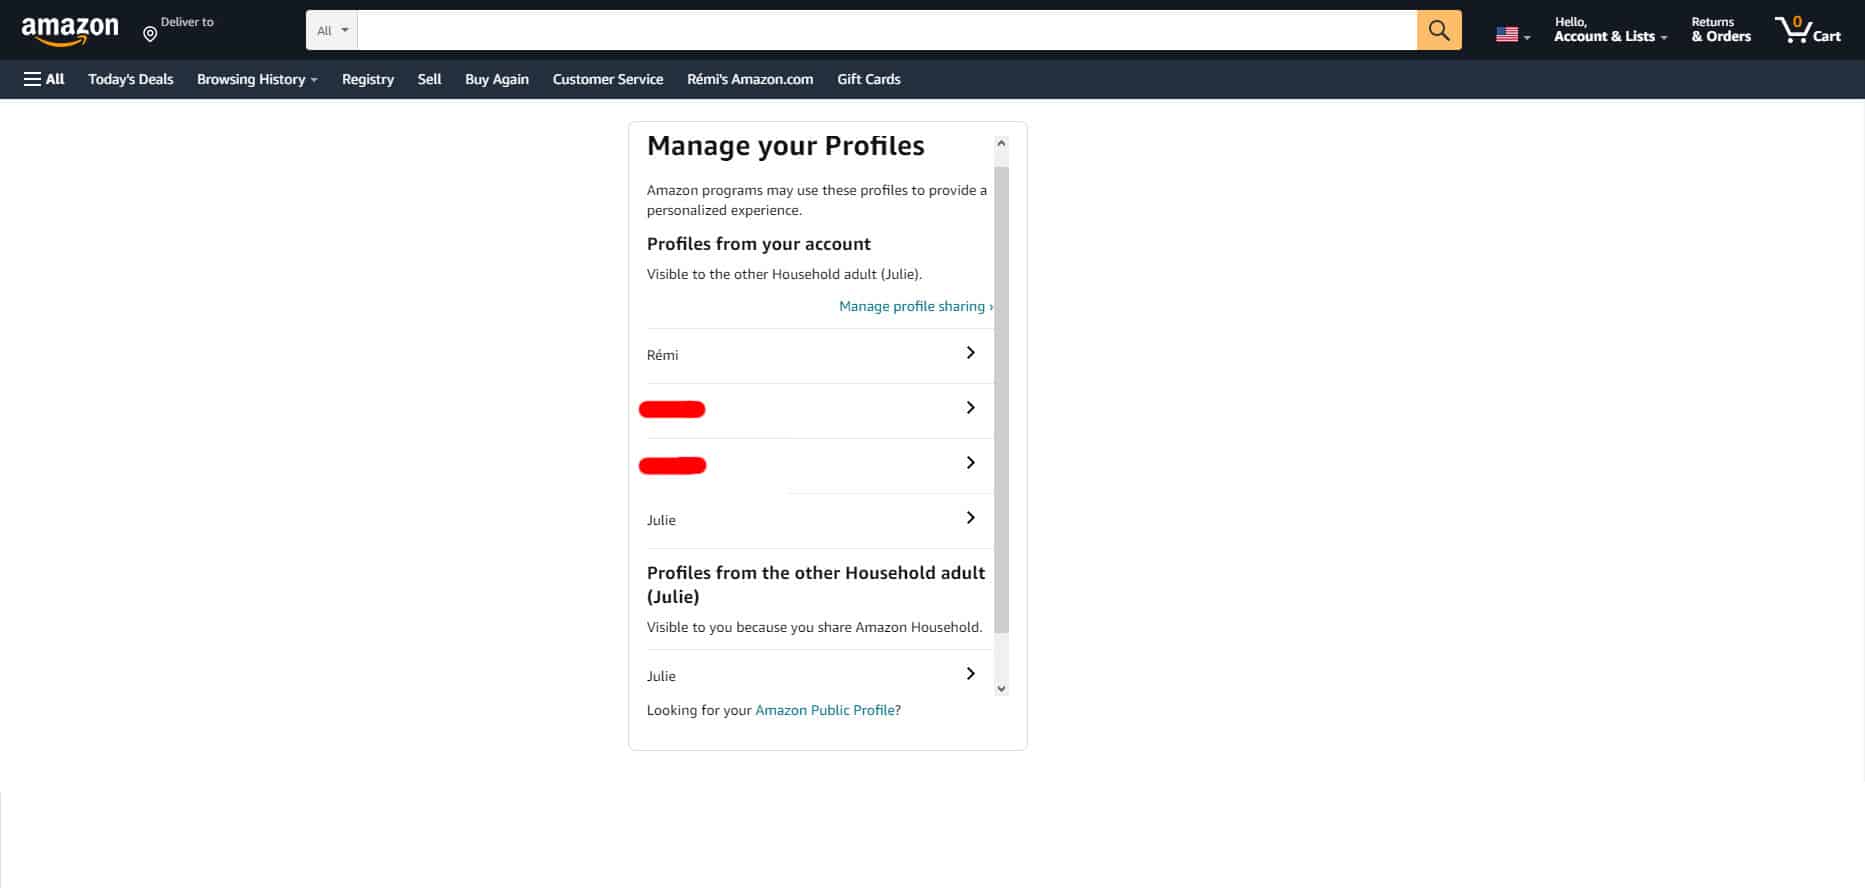Open the second redacted profile row chevron
This screenshot has height=888, width=1865.
pyautogui.click(x=970, y=463)
